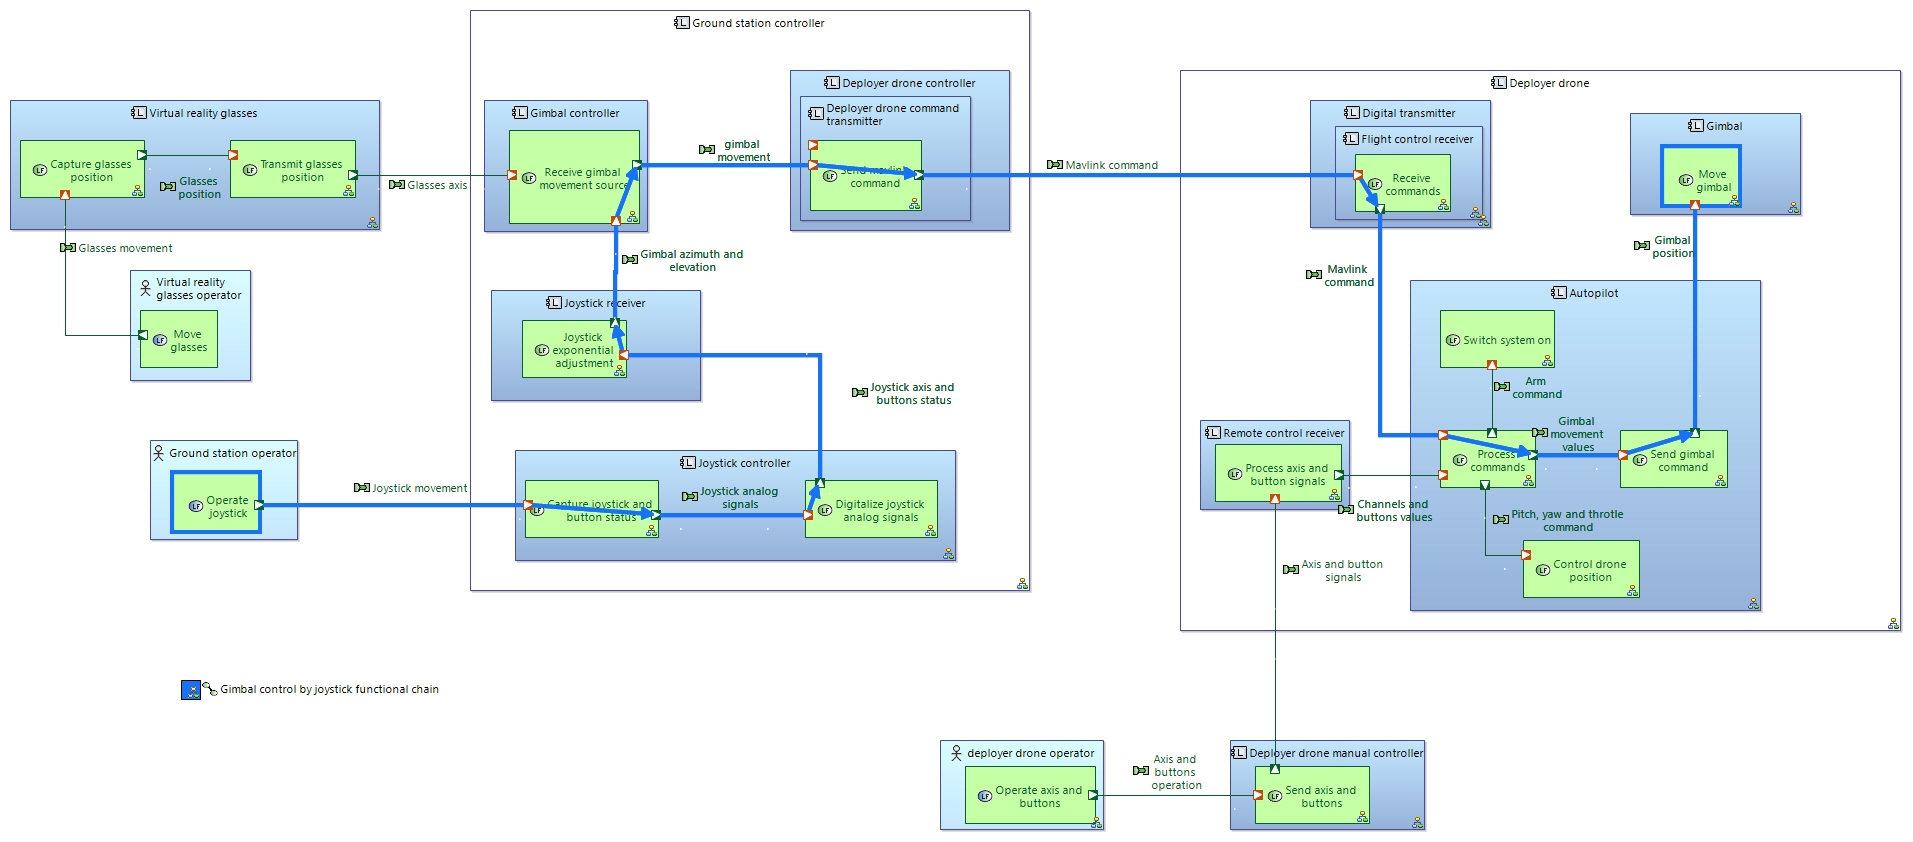This screenshot has width=1913, height=842.
Task: Click the Autopilot component icon
Action: tap(1559, 293)
